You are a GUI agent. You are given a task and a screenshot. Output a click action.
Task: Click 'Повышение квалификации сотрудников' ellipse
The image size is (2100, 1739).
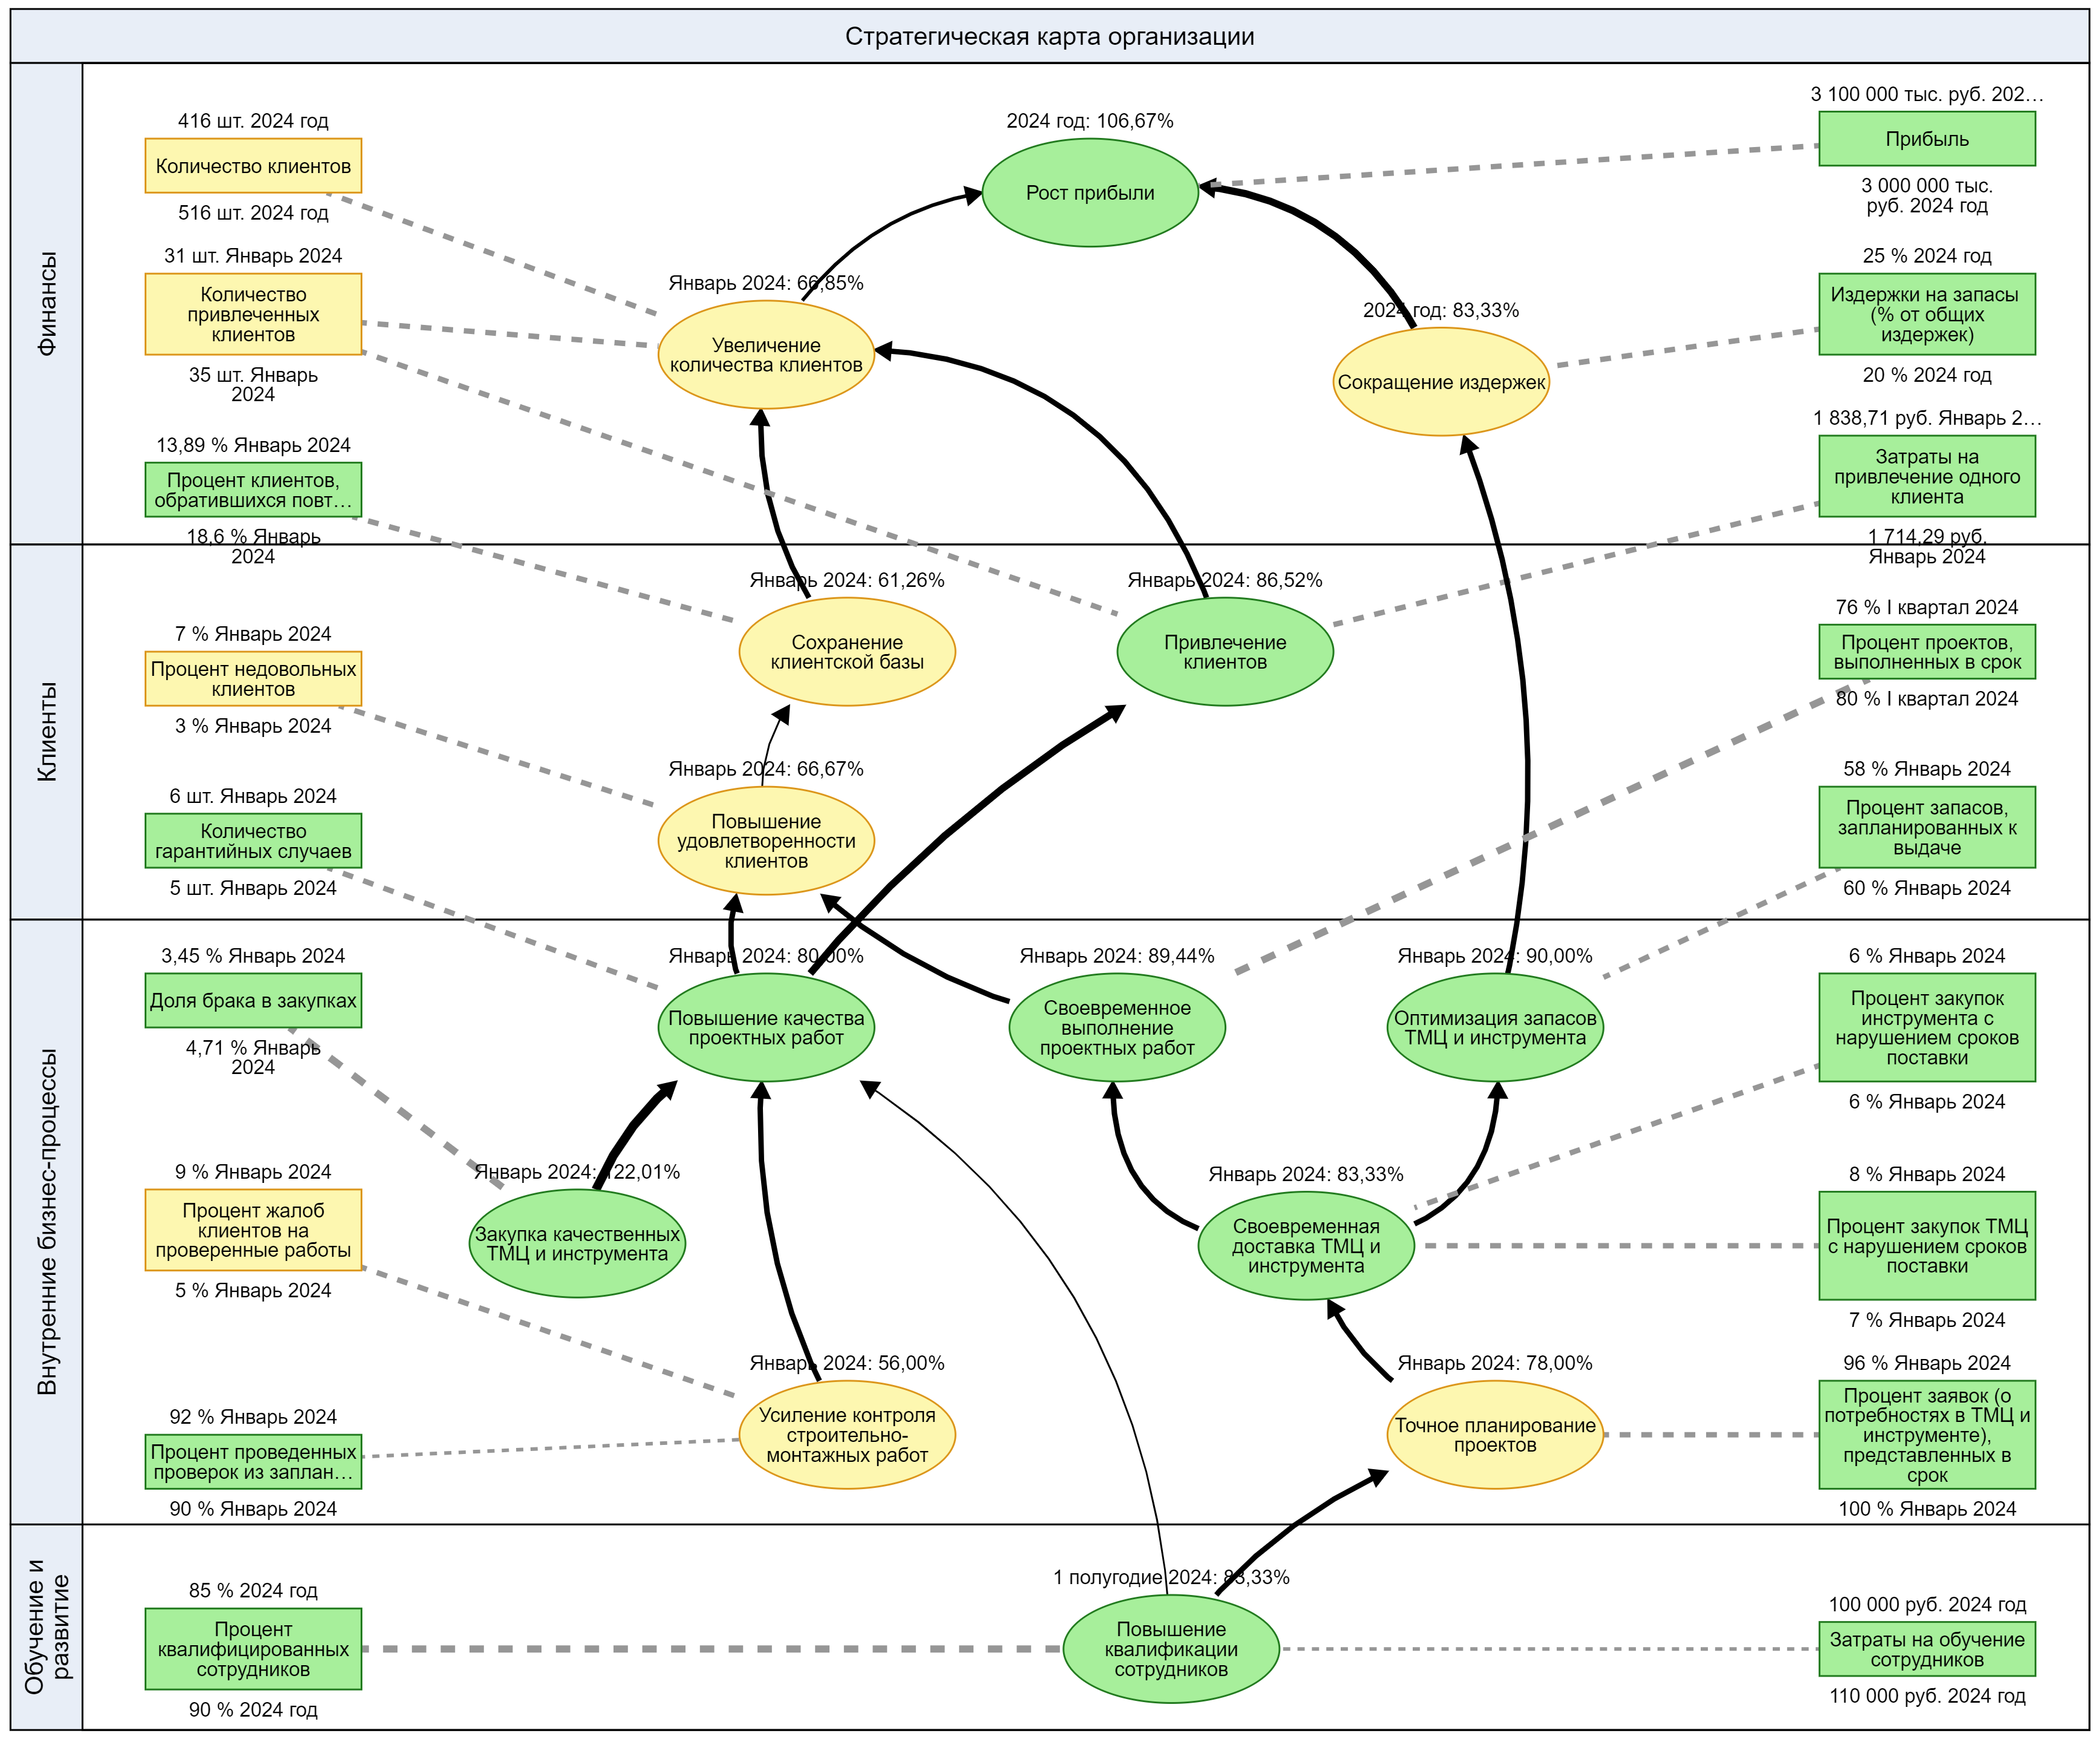tap(1171, 1649)
